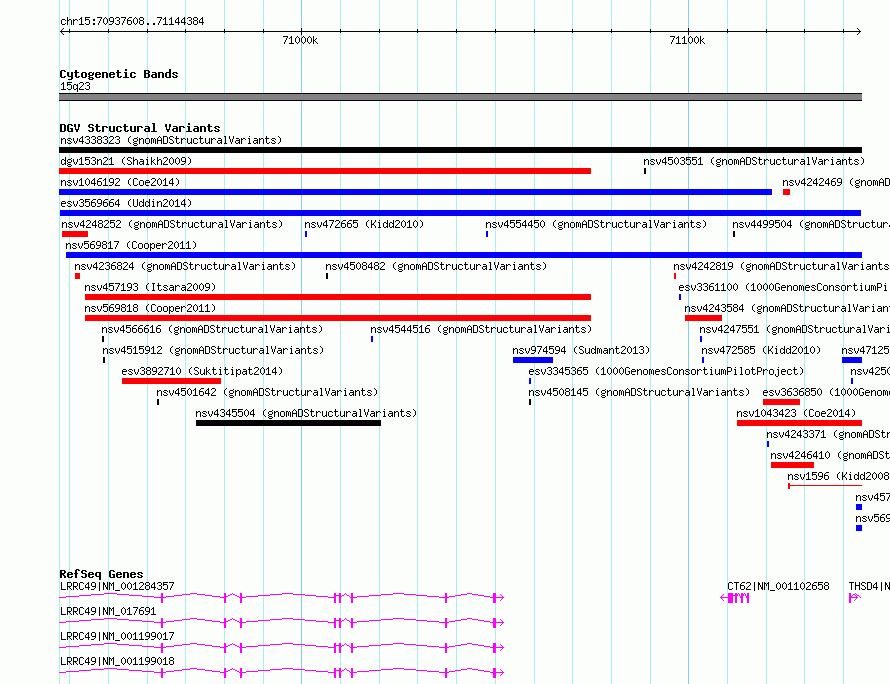Image resolution: width=890 pixels, height=684 pixels.
Task: Click the thin red nsv1596 variant line
Action: point(825,486)
